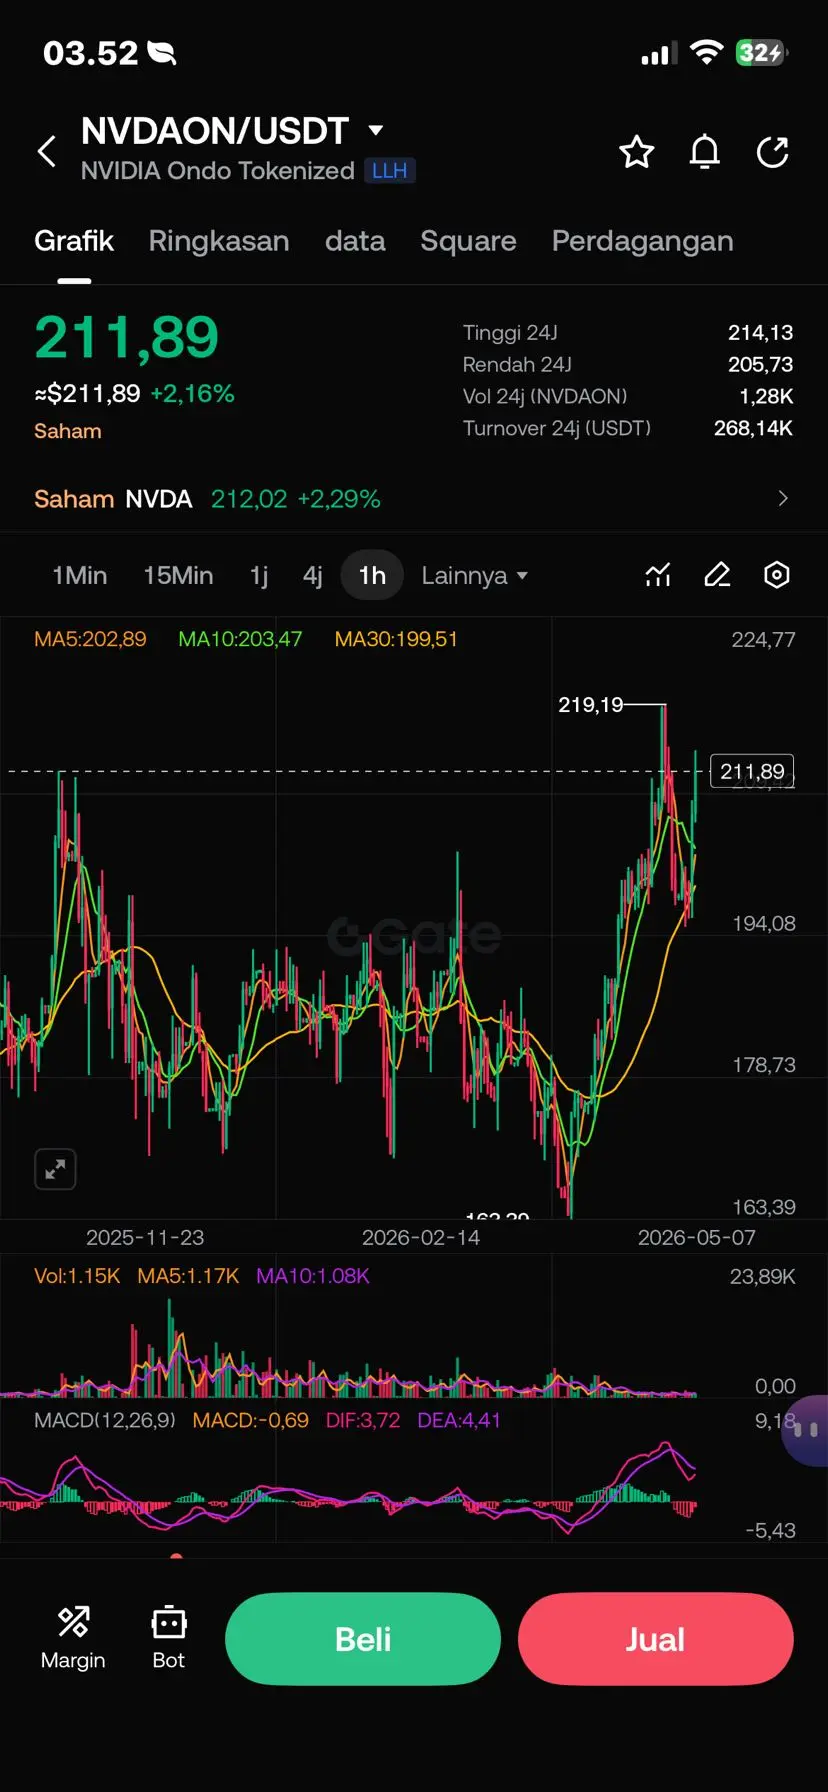Tap the battery indicator in status bar
Viewport: 828px width, 1792px height.
pyautogui.click(x=761, y=53)
